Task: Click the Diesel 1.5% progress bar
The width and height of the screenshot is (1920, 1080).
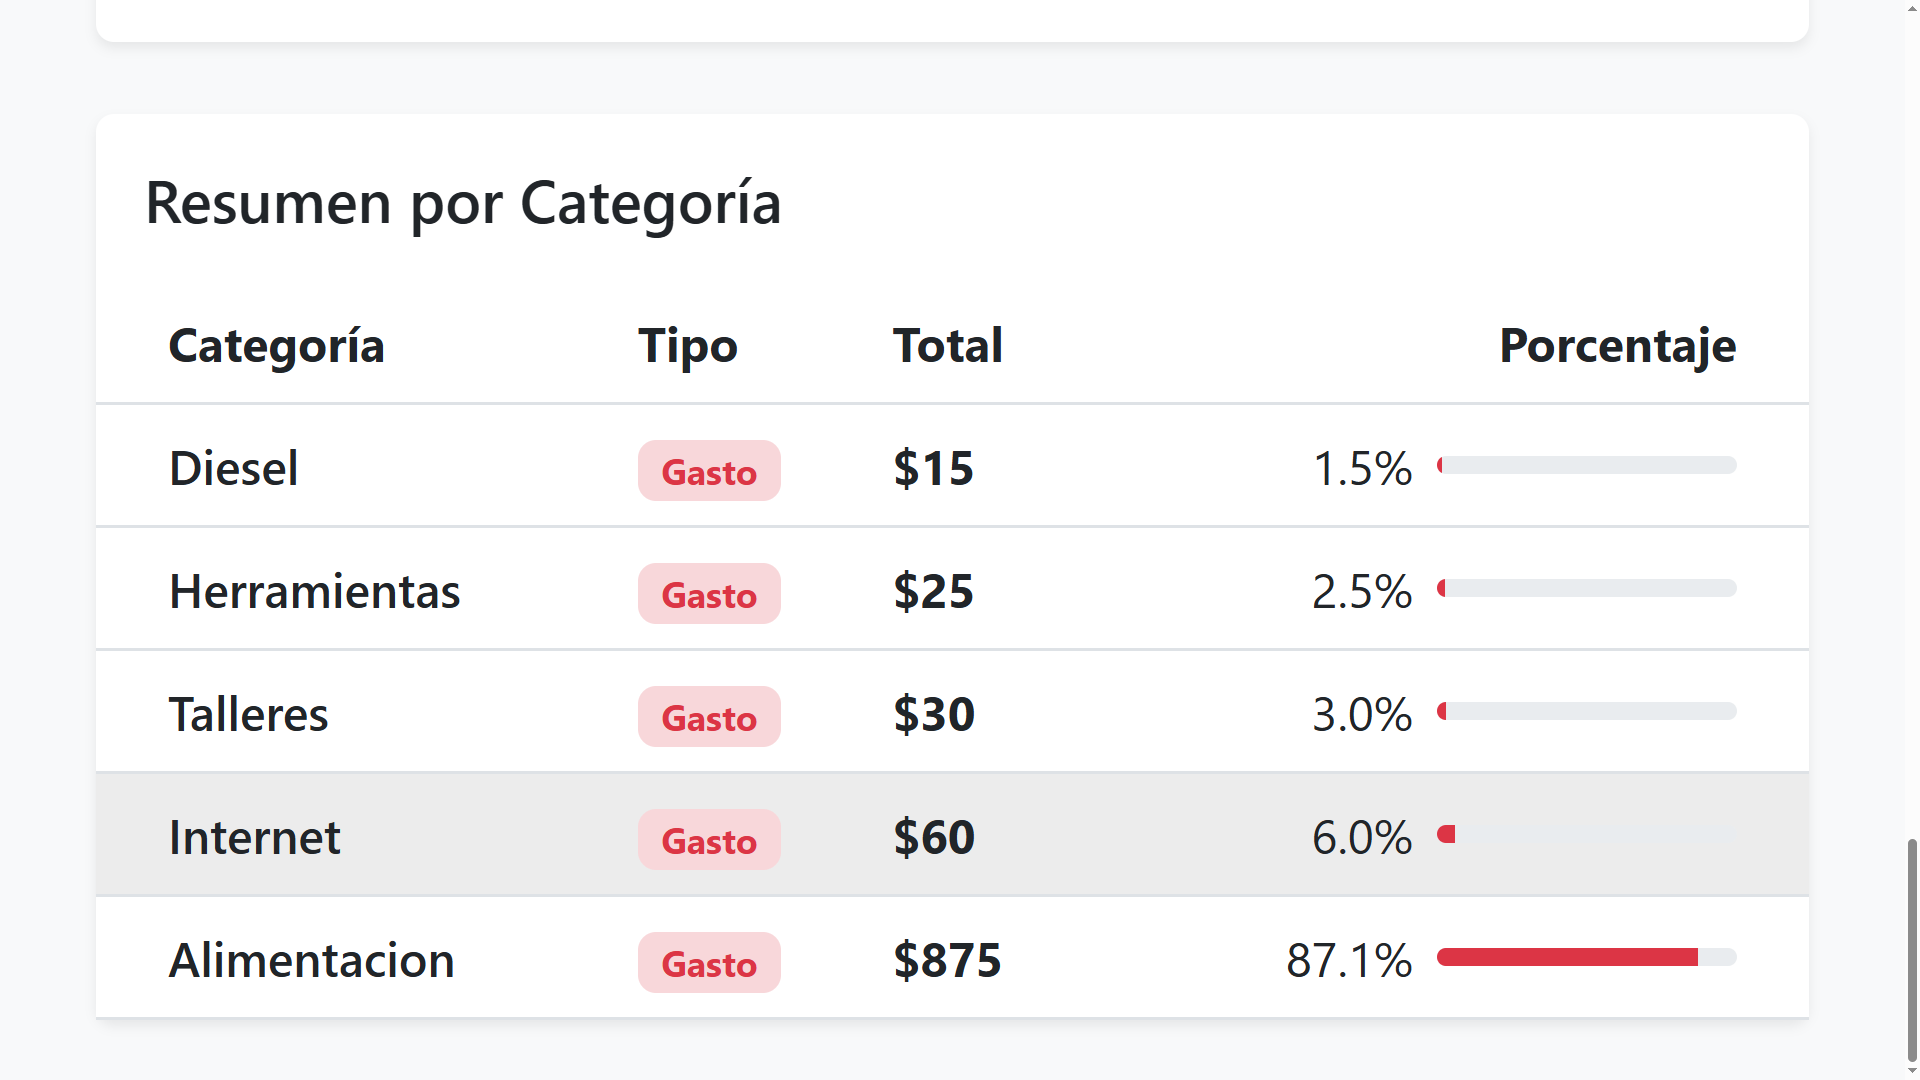Action: click(1587, 465)
